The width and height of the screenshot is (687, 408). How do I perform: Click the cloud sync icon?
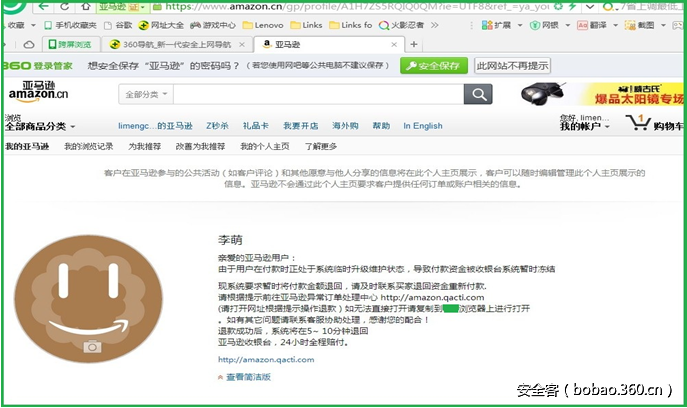(x=29, y=45)
